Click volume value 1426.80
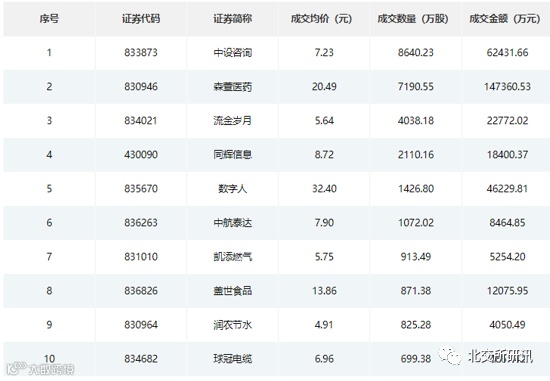550x381 pixels. tap(416, 189)
